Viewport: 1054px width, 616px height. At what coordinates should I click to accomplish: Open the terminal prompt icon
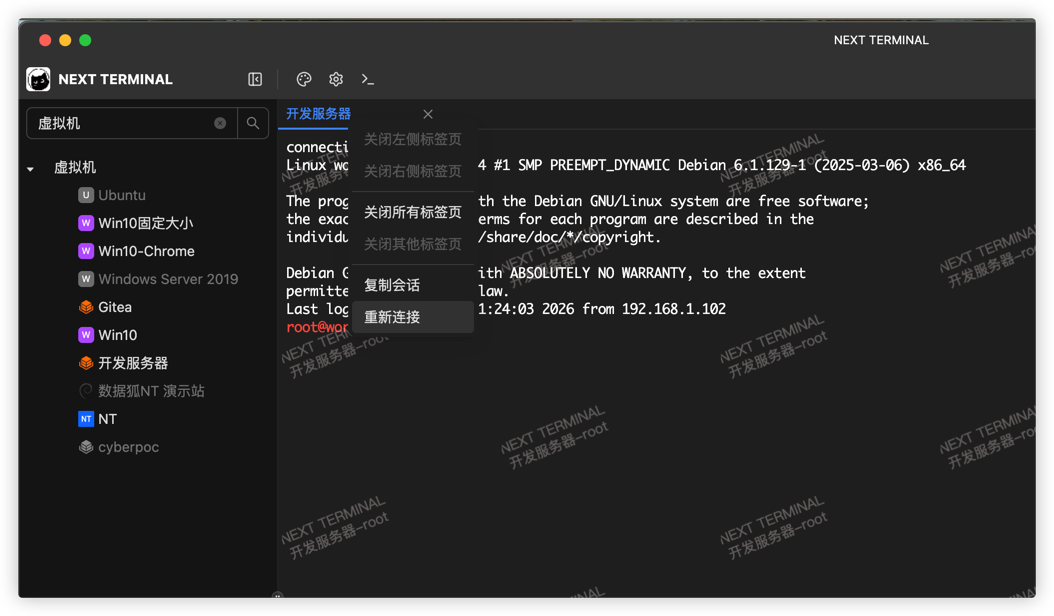pos(367,79)
